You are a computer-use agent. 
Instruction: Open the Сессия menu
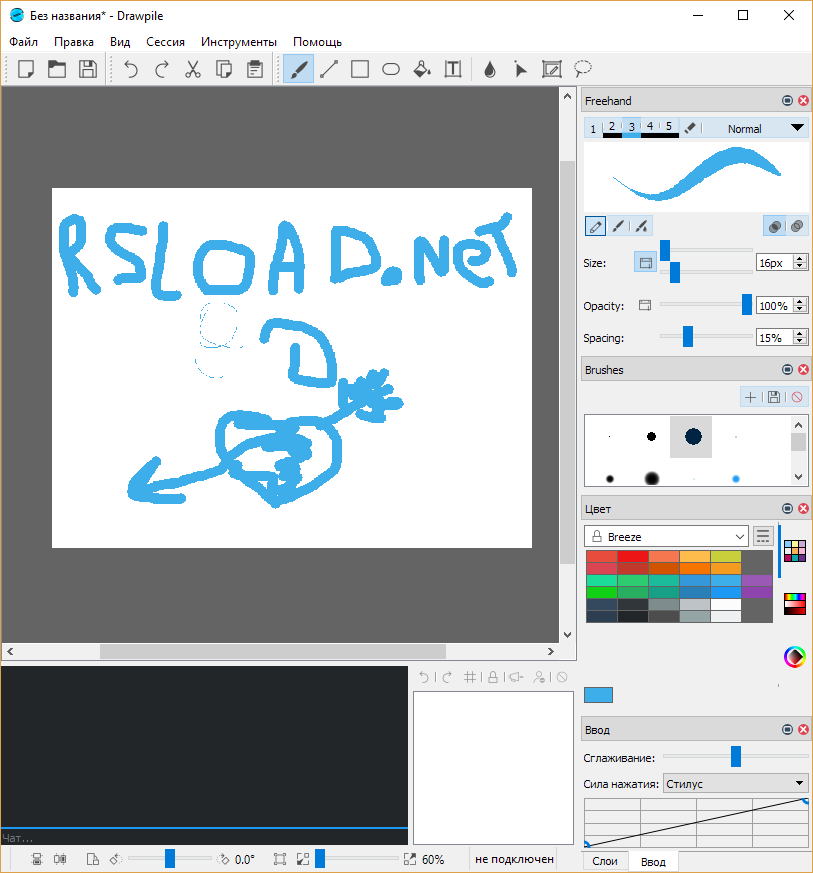tap(165, 42)
